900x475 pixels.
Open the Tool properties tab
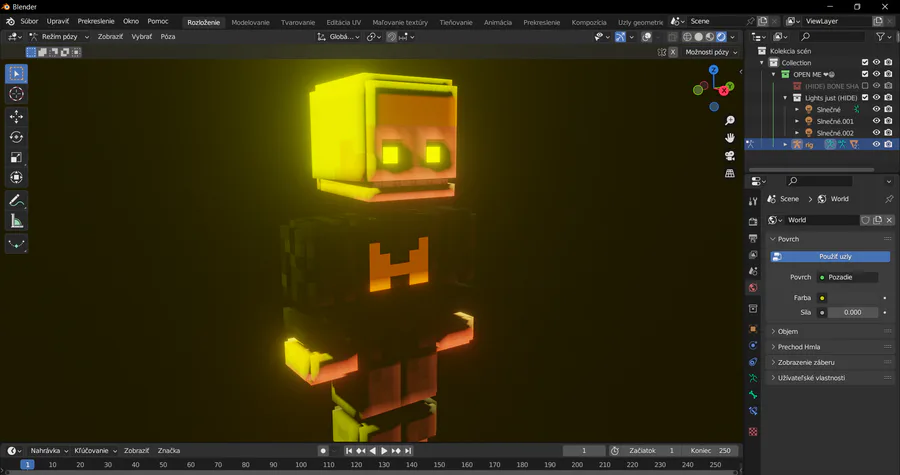[753, 201]
